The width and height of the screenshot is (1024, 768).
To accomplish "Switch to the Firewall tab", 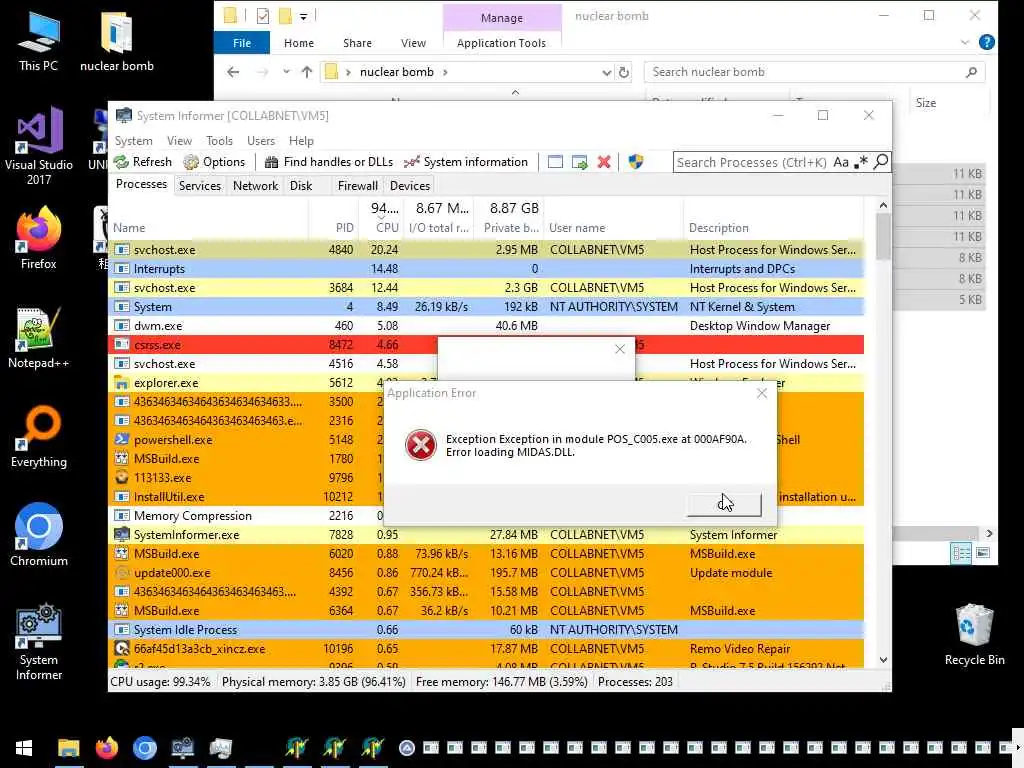I will tap(357, 186).
